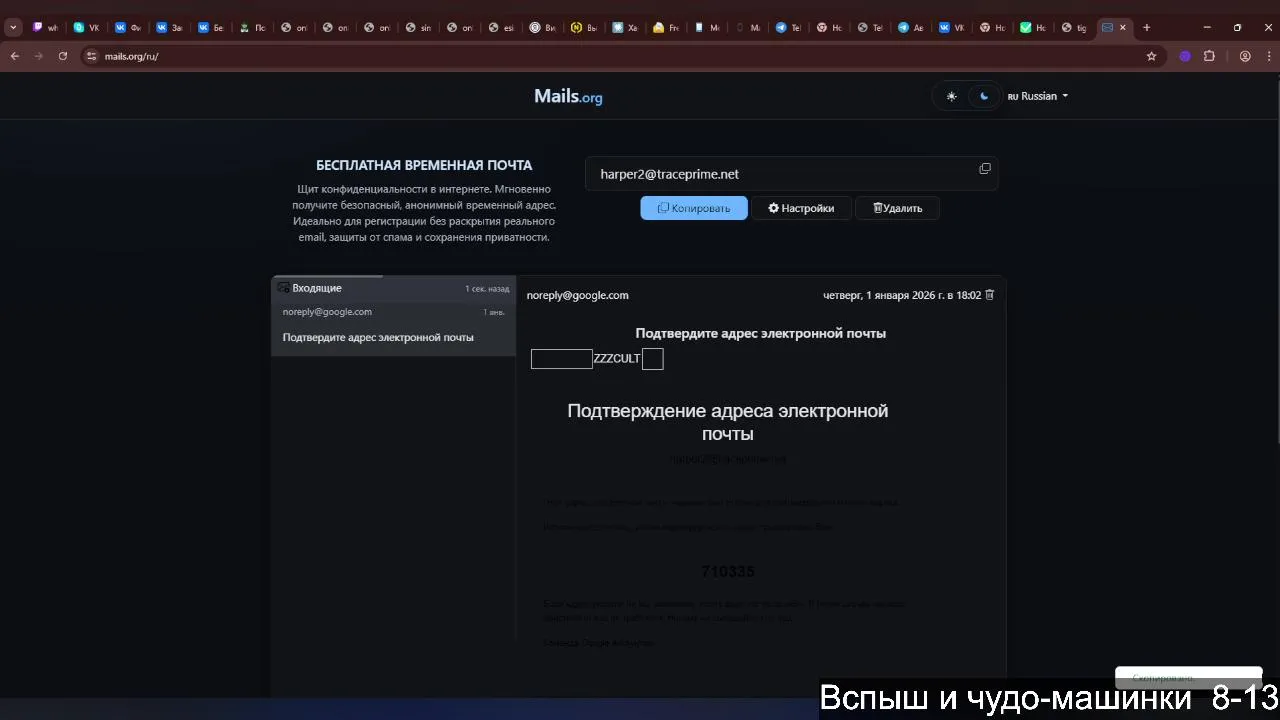Viewport: 1280px width, 720px height.
Task: Click the noreply@google.com sender in message header
Action: coord(578,295)
